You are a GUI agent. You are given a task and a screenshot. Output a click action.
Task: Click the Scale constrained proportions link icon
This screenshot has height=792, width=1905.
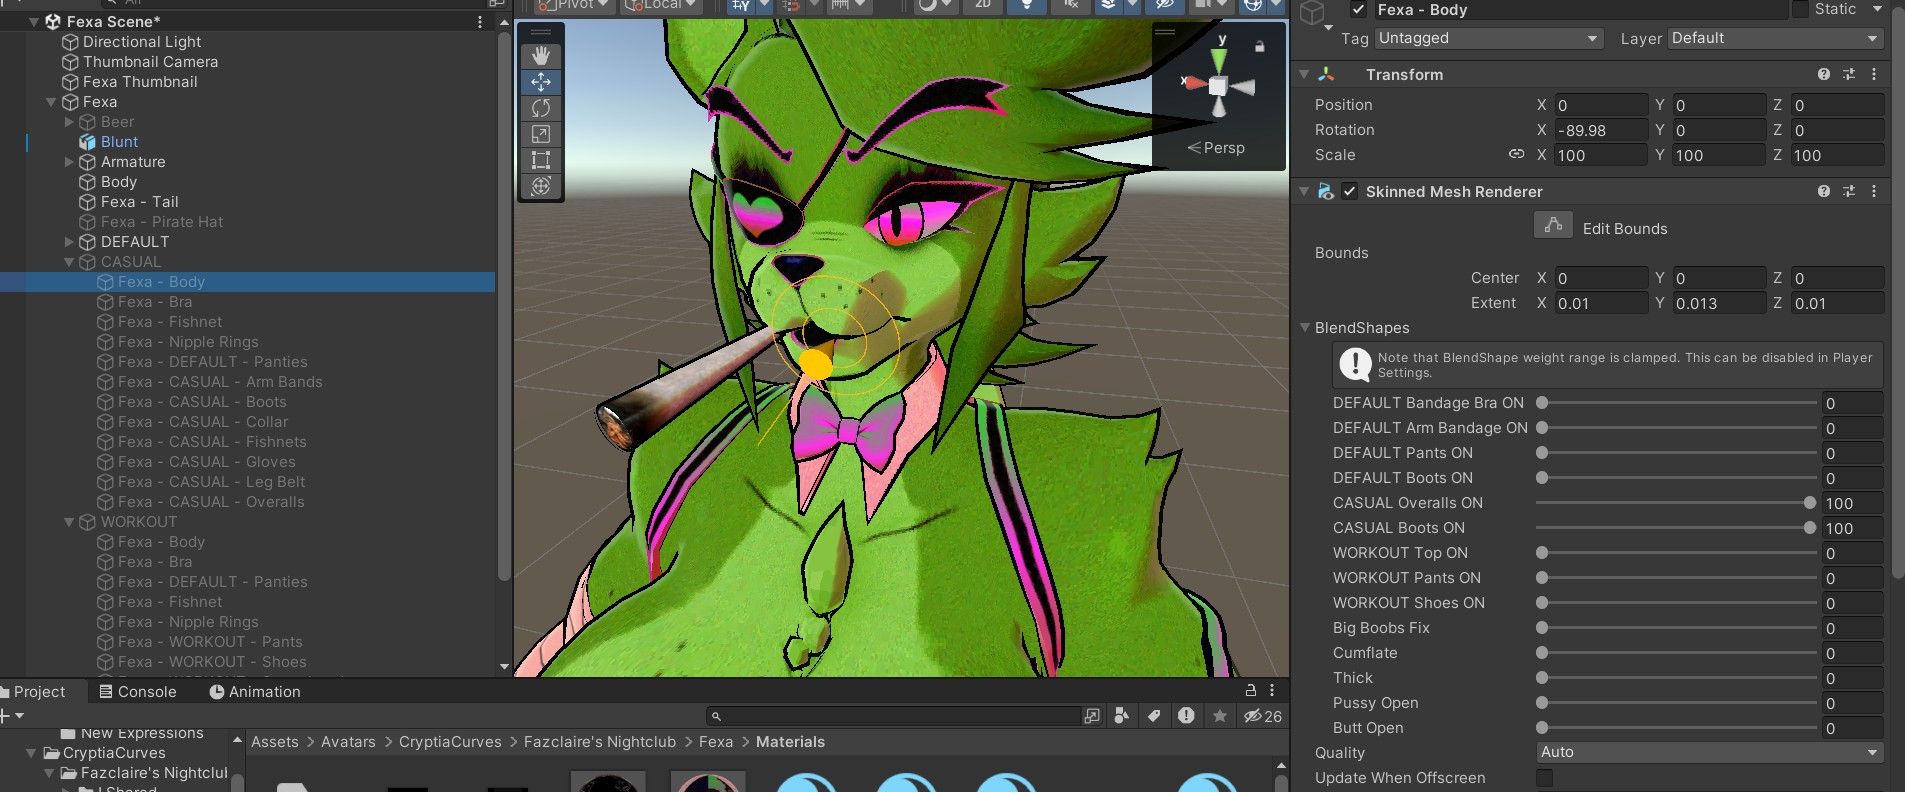pyautogui.click(x=1516, y=155)
